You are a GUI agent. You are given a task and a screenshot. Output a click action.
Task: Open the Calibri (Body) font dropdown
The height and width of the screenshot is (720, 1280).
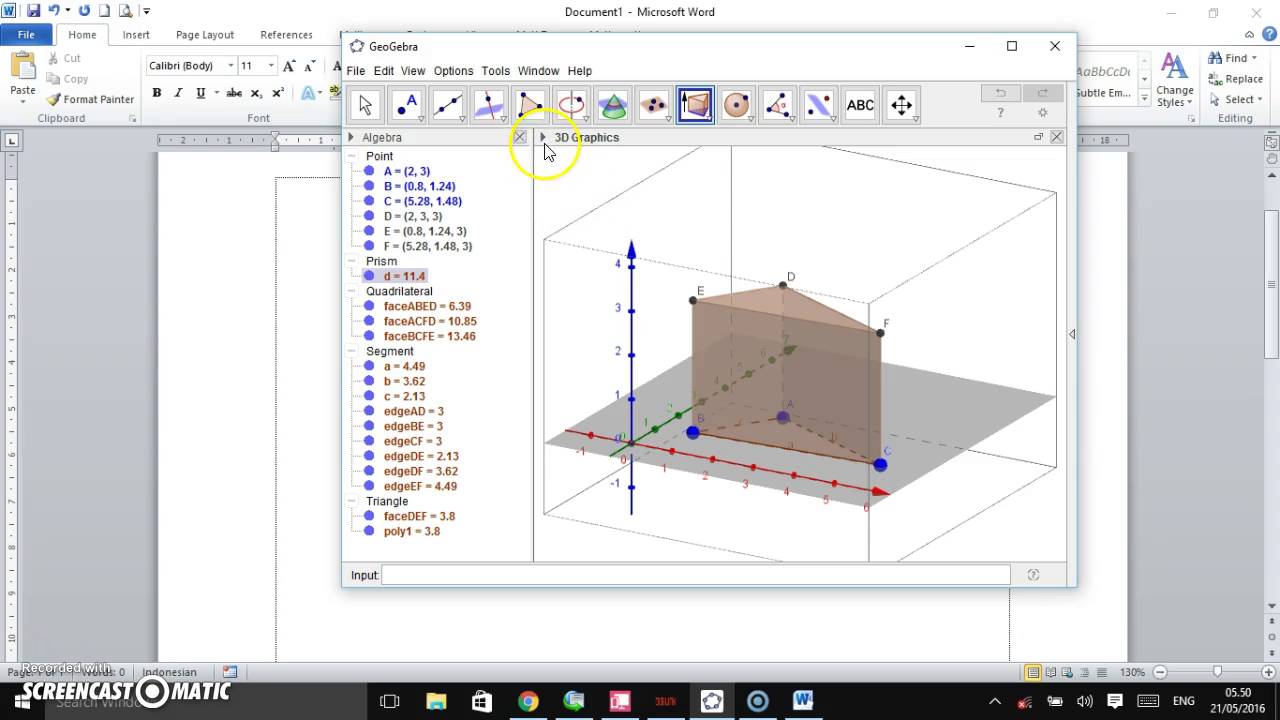click(231, 66)
